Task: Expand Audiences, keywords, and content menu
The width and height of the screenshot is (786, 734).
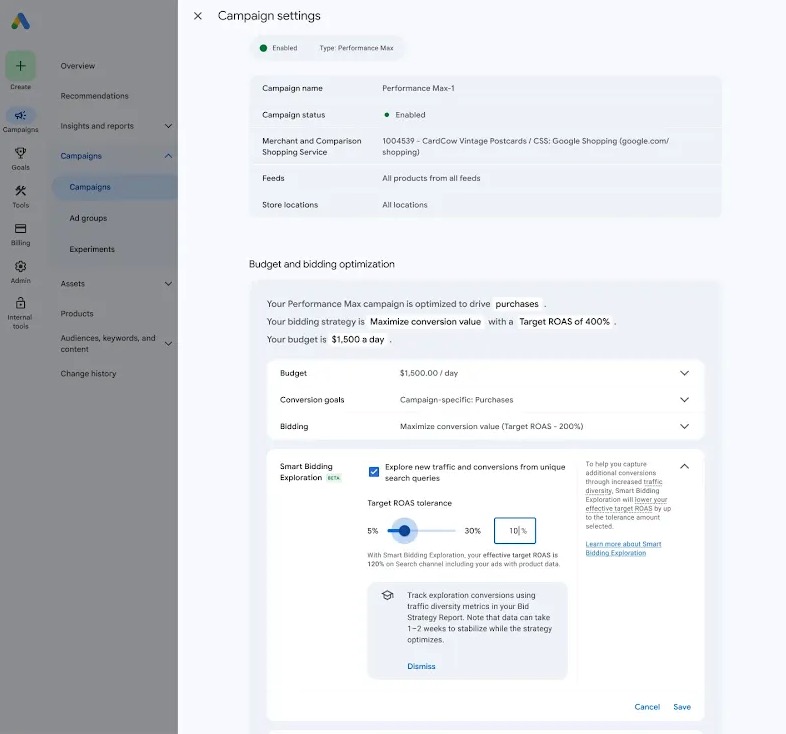Action: [168, 343]
